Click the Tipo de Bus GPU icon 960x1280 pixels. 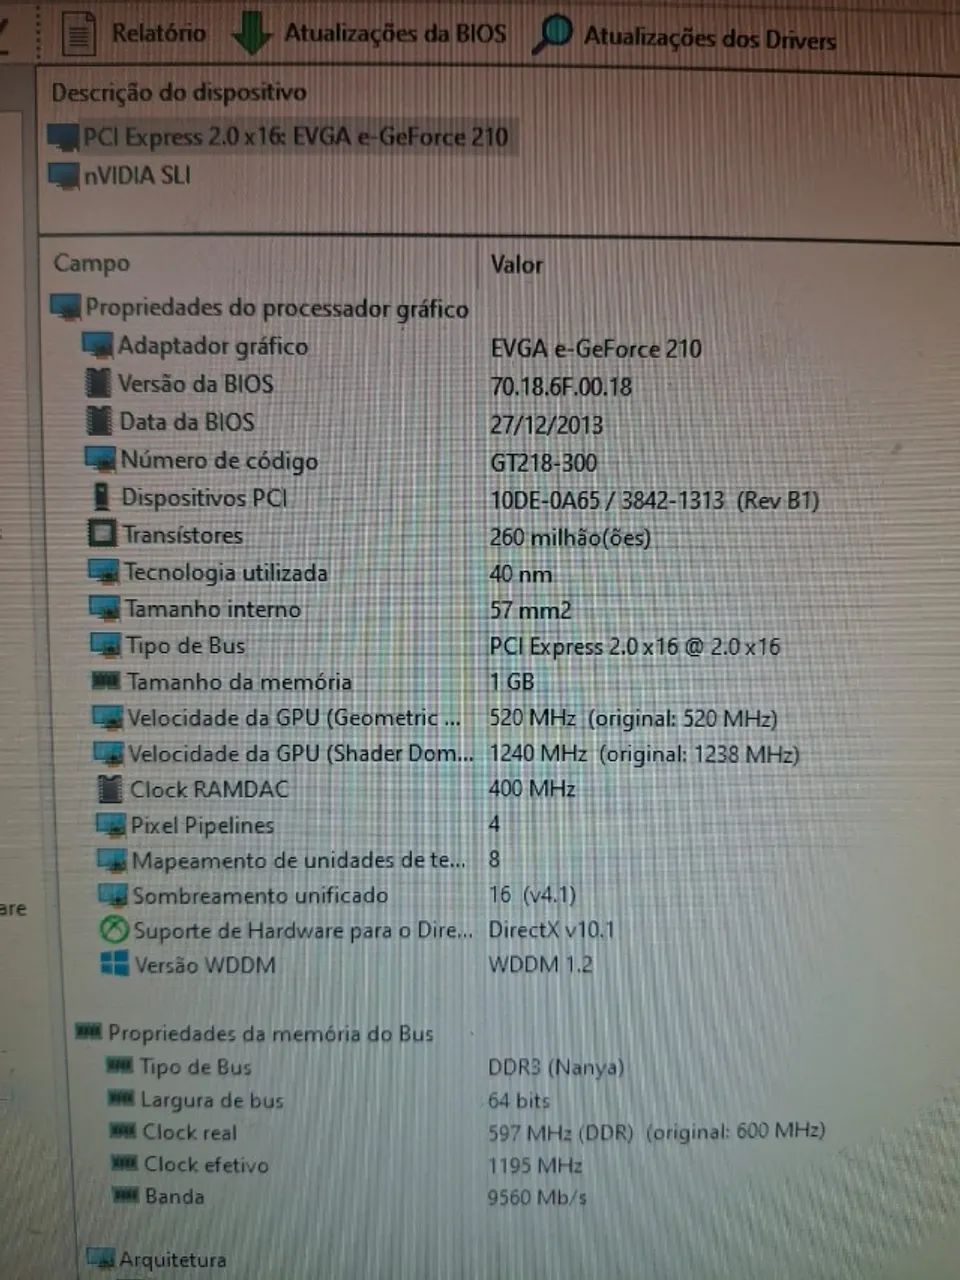105,645
